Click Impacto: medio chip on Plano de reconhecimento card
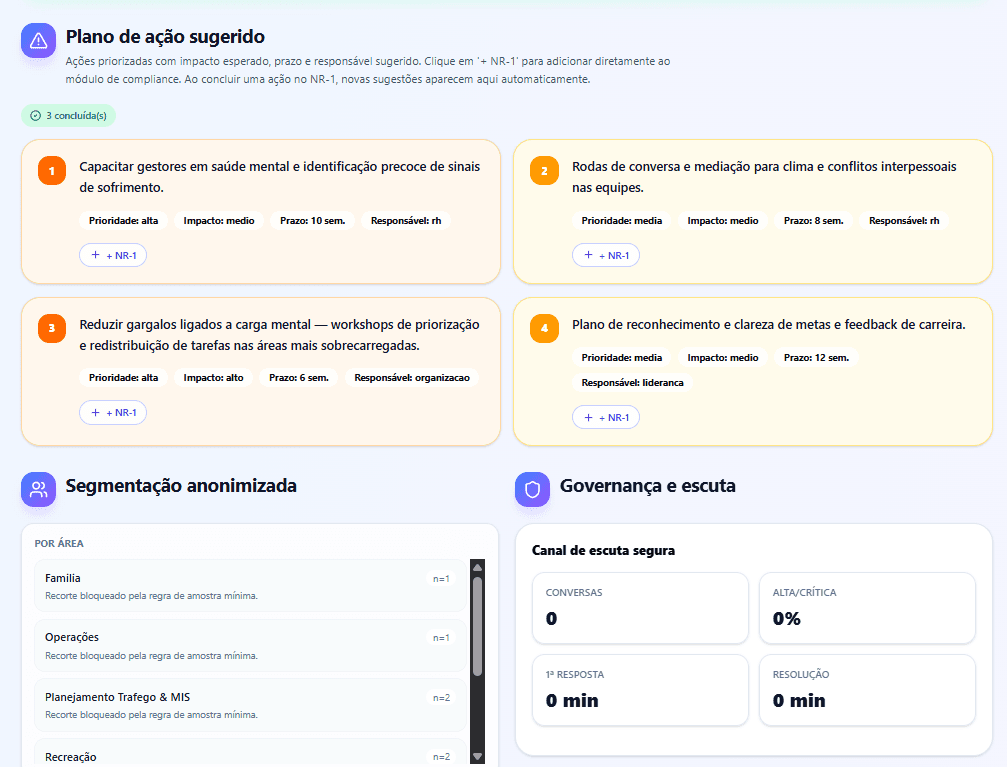The height and width of the screenshot is (767, 1007). click(722, 357)
